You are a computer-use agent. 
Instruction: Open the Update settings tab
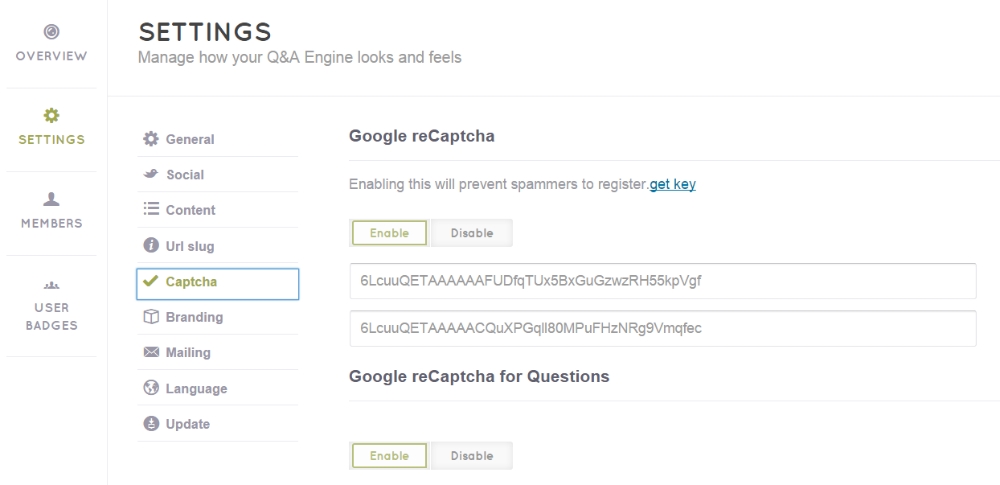(188, 424)
